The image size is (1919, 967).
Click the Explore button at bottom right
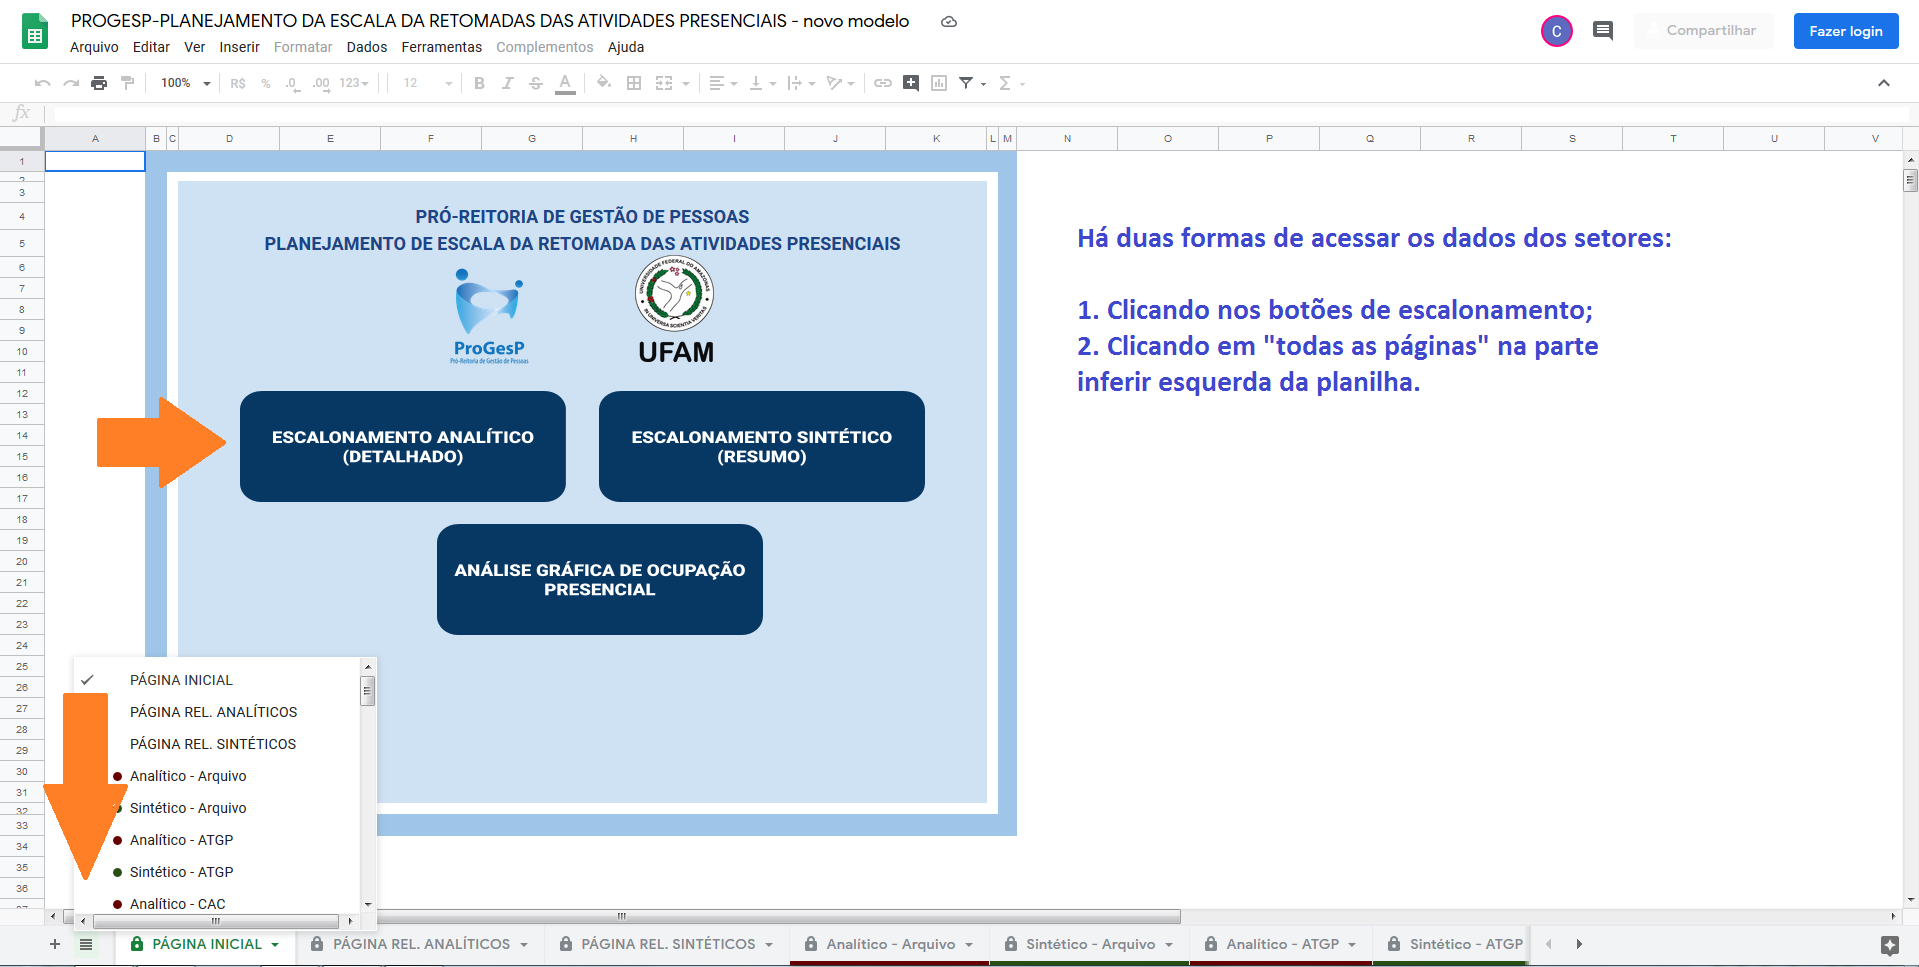[x=1889, y=945]
